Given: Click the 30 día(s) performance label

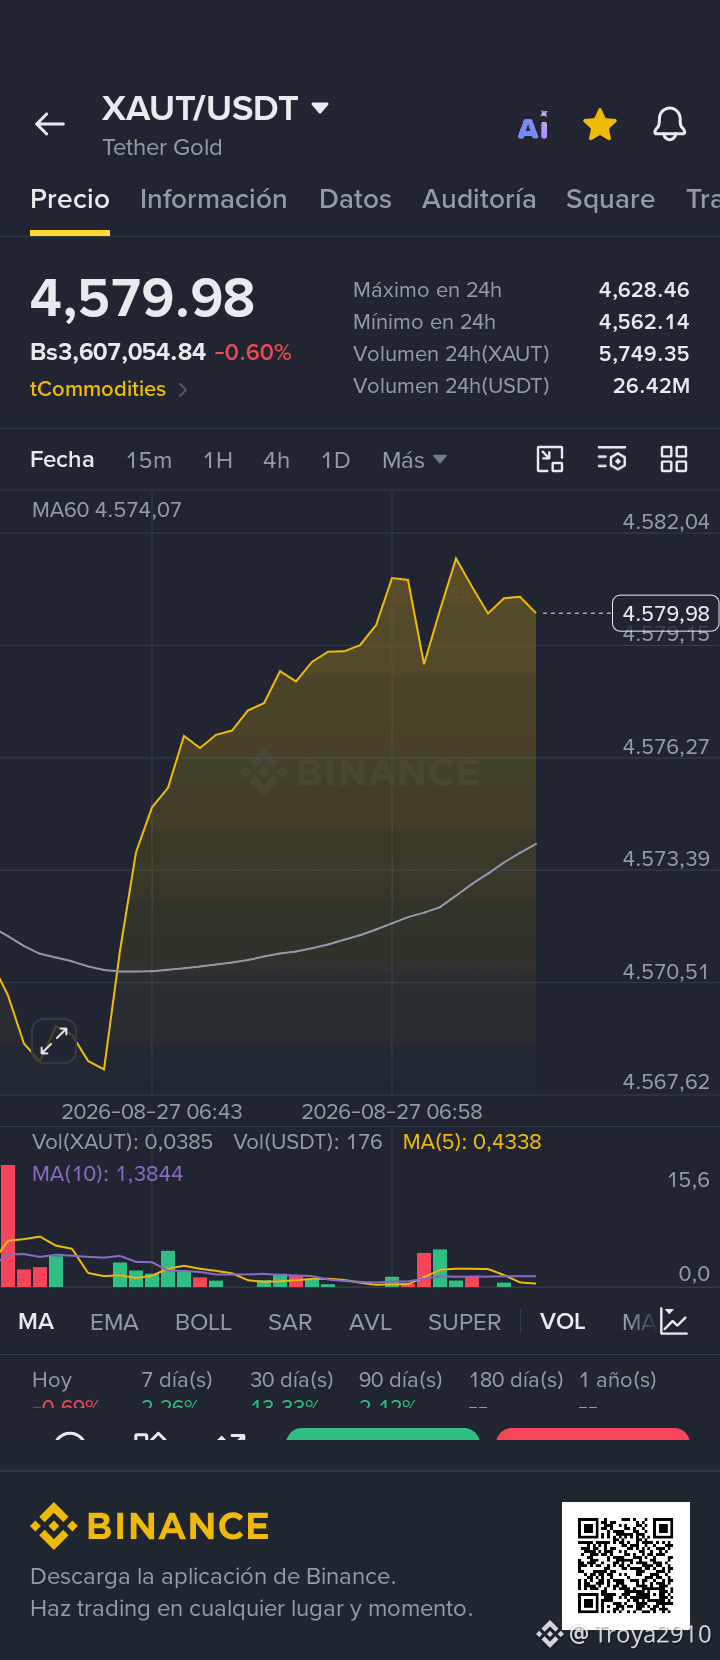Looking at the screenshot, I should pos(292,1380).
